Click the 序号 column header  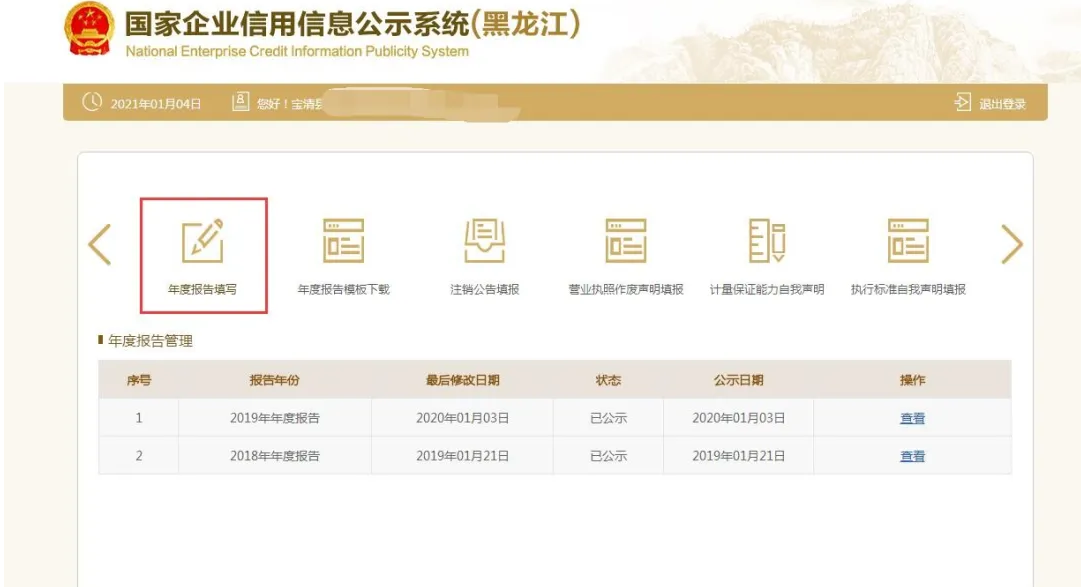tap(139, 380)
